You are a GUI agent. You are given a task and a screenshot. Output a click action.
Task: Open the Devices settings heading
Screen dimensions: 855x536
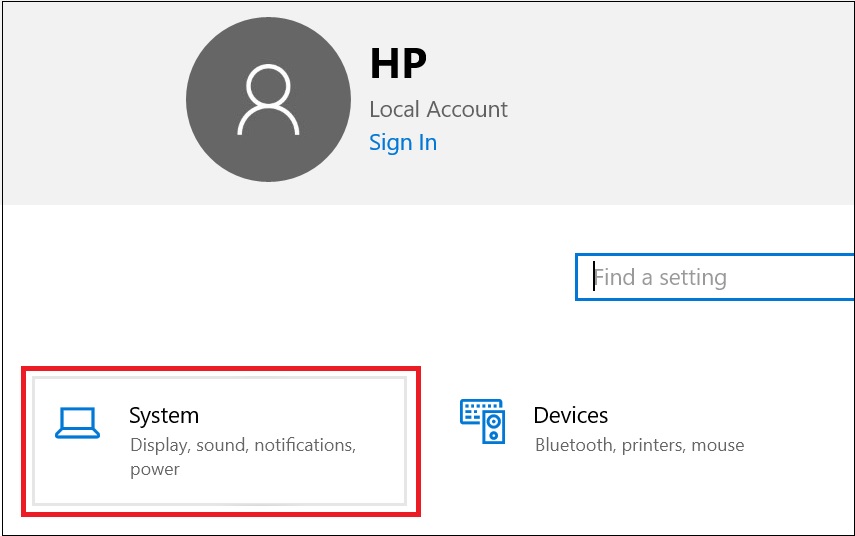point(570,415)
